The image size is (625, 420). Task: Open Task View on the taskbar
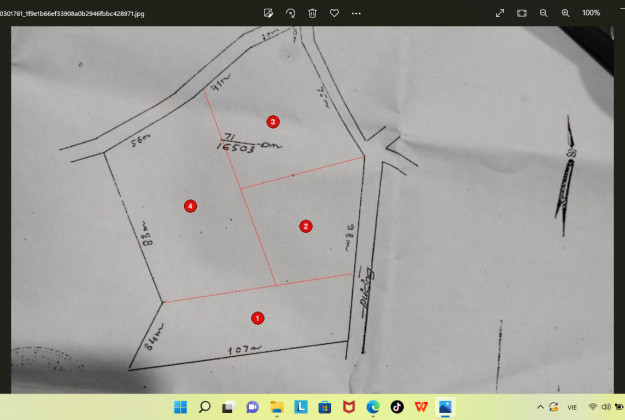coord(229,407)
